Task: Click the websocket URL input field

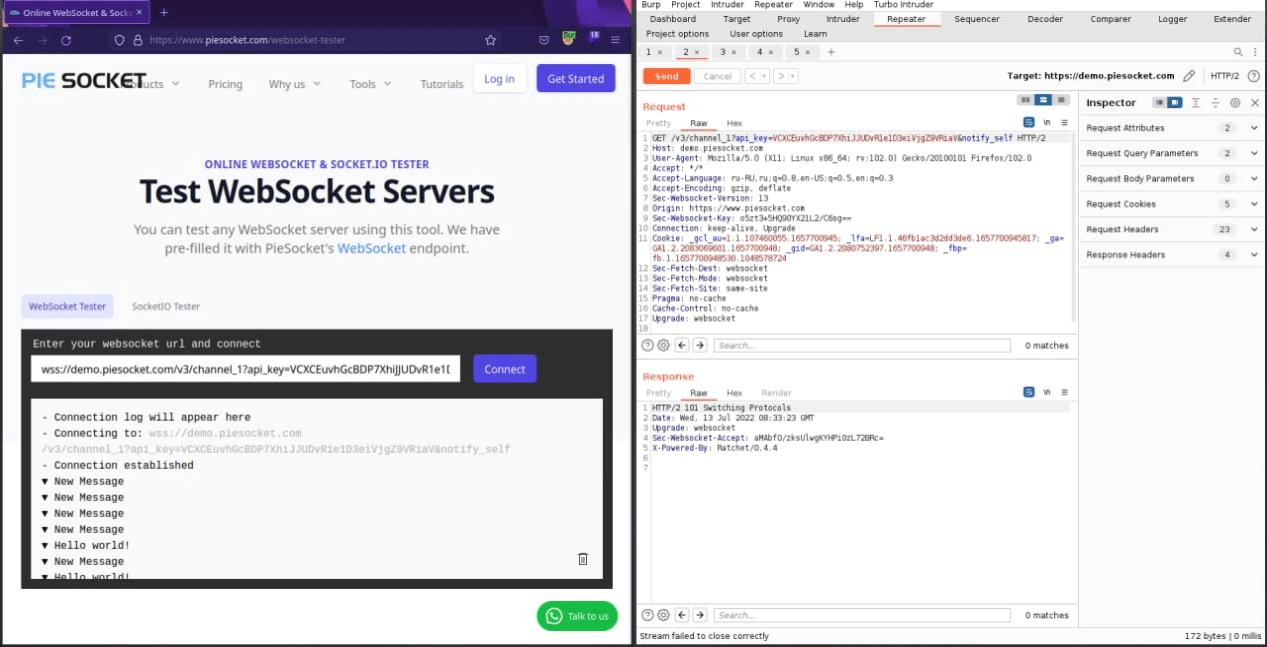Action: coord(245,369)
